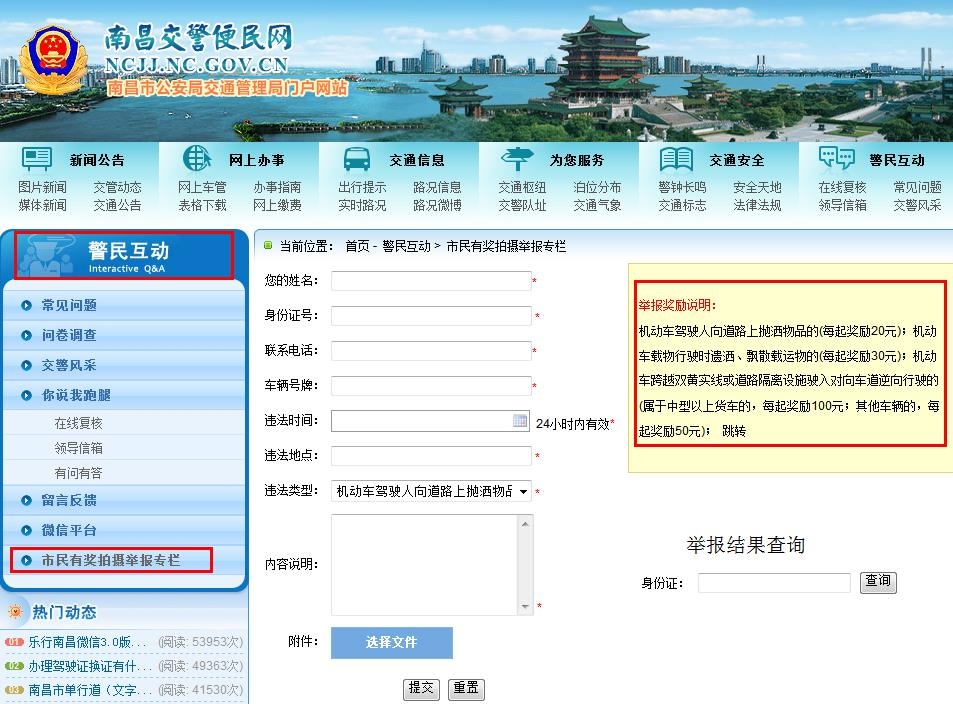Click the 新闻公告 newspaper icon
The height and width of the screenshot is (704, 953).
(x=37, y=159)
